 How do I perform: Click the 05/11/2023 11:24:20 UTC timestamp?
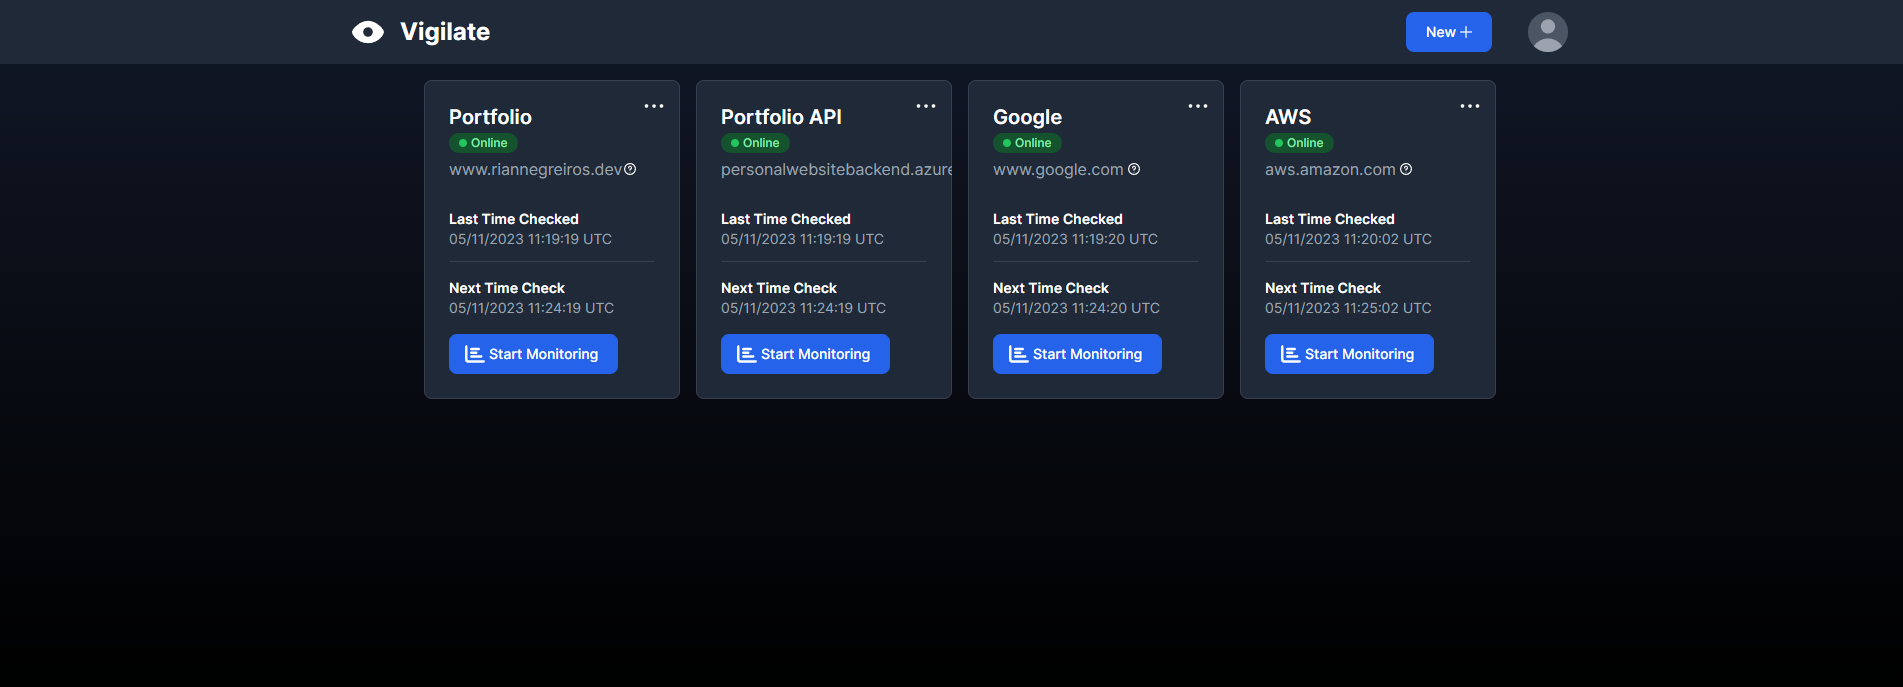1076,308
